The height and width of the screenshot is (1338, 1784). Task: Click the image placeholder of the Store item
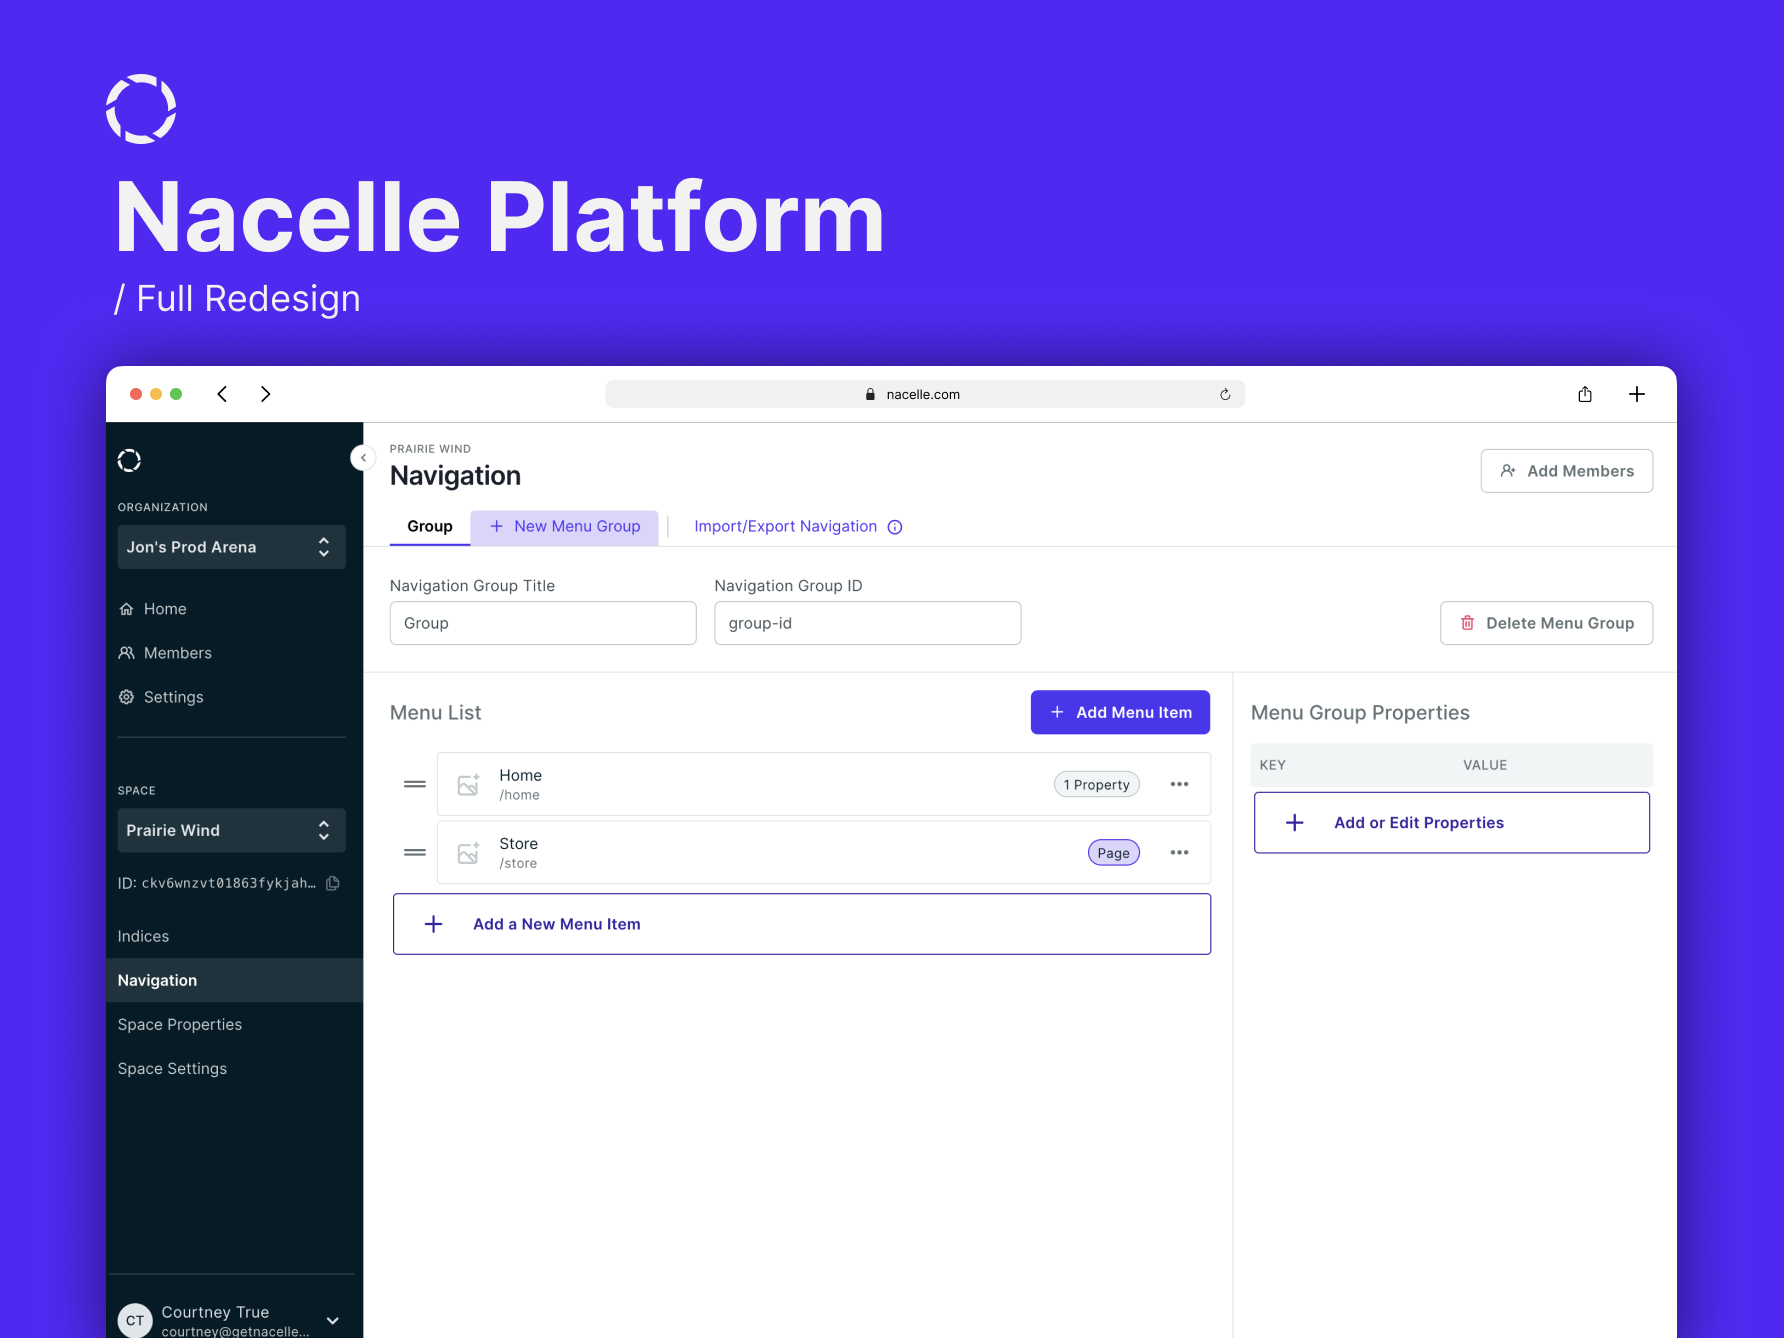468,852
